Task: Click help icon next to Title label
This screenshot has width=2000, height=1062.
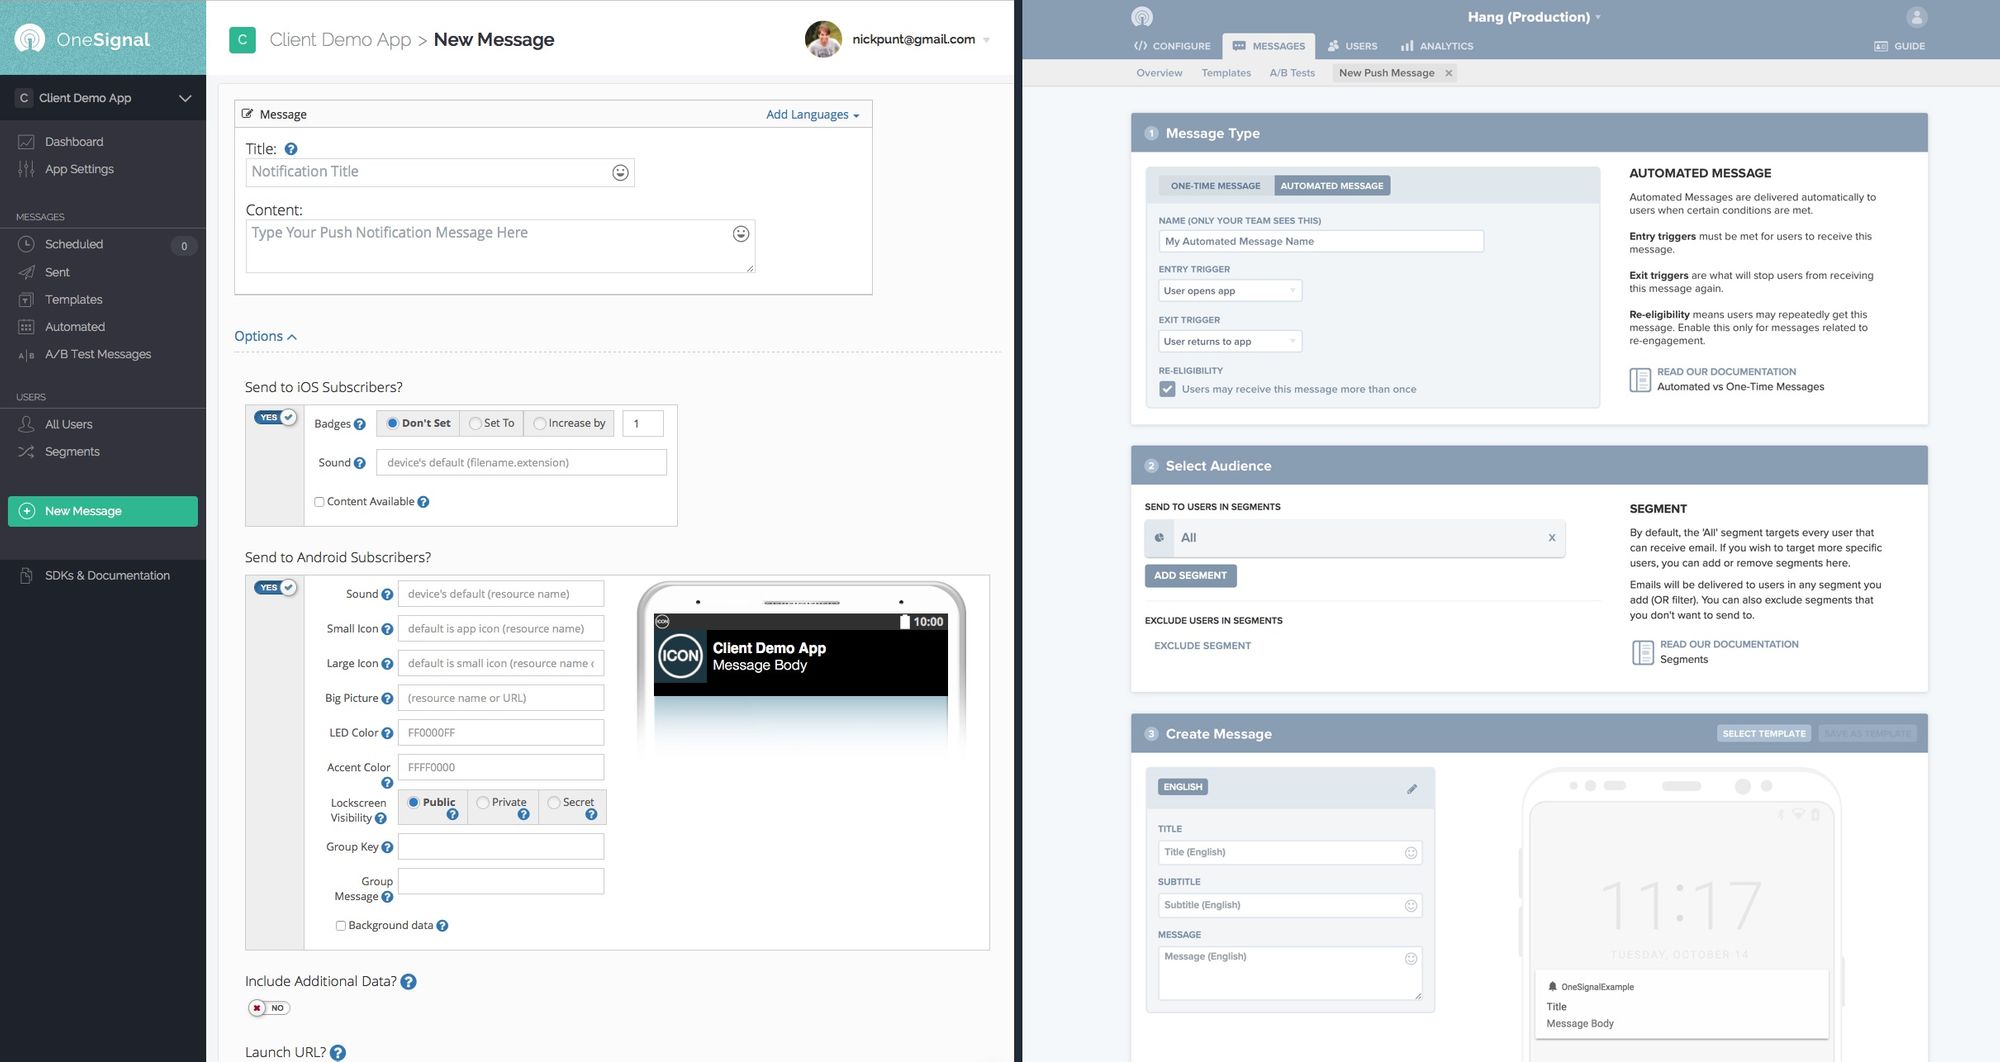Action: tap(291, 149)
